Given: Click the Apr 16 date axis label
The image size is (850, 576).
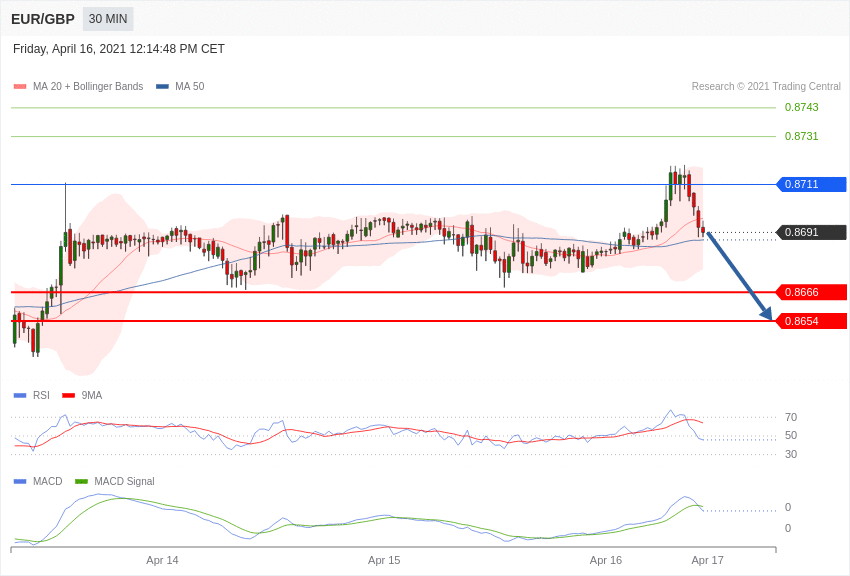Looking at the screenshot, I should tap(606, 560).
